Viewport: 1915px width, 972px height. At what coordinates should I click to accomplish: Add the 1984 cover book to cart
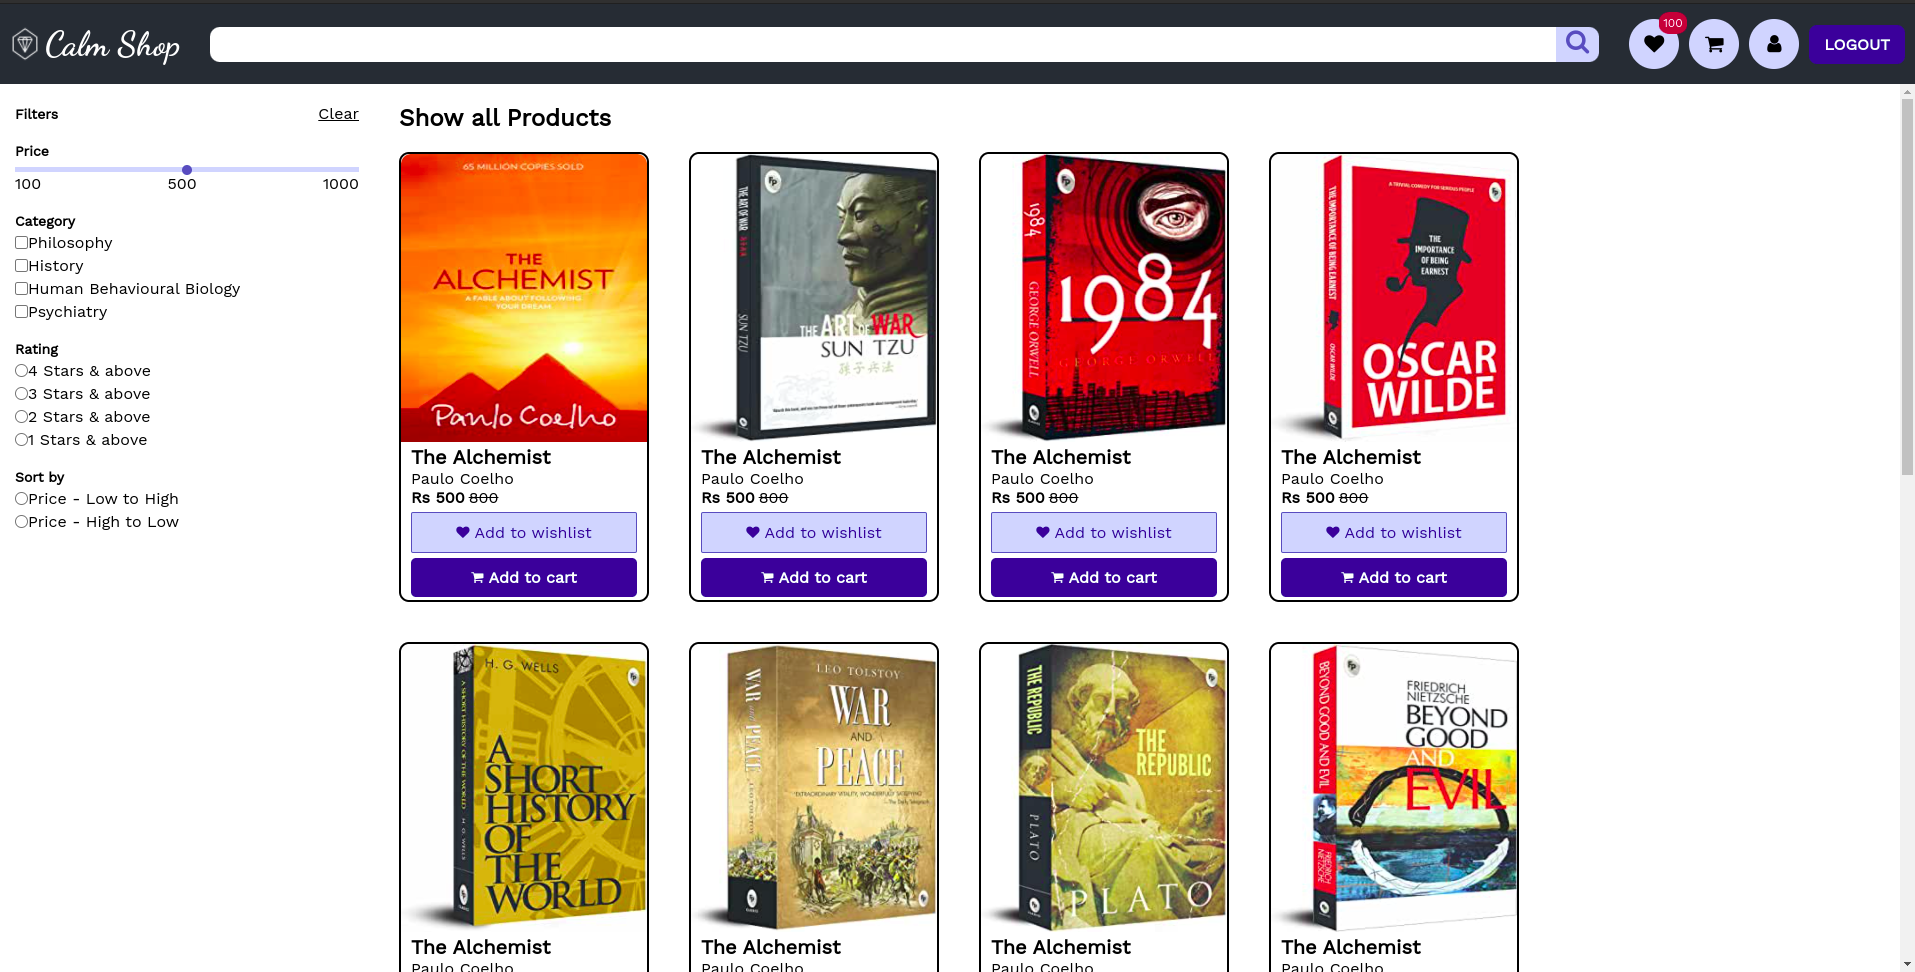click(1104, 578)
